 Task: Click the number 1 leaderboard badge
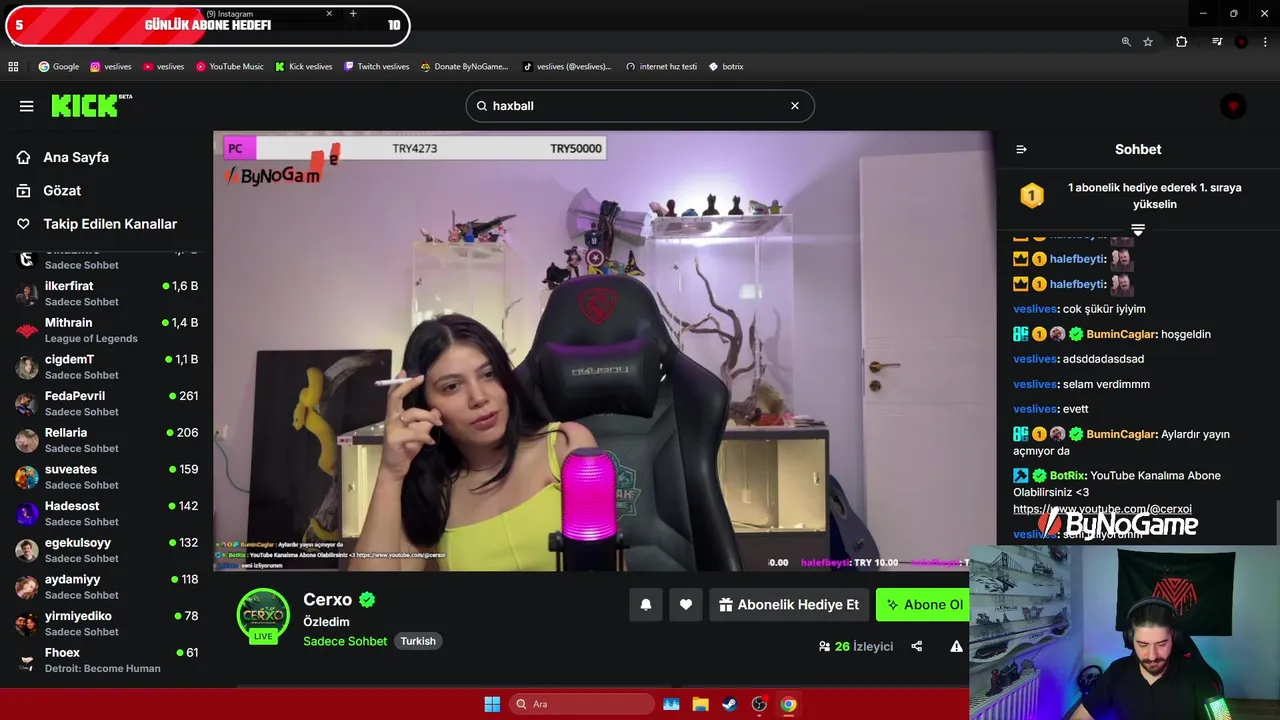click(1031, 195)
